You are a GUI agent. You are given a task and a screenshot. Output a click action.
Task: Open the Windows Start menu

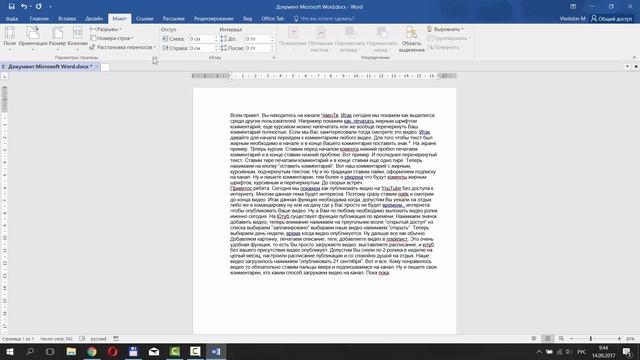point(9,351)
